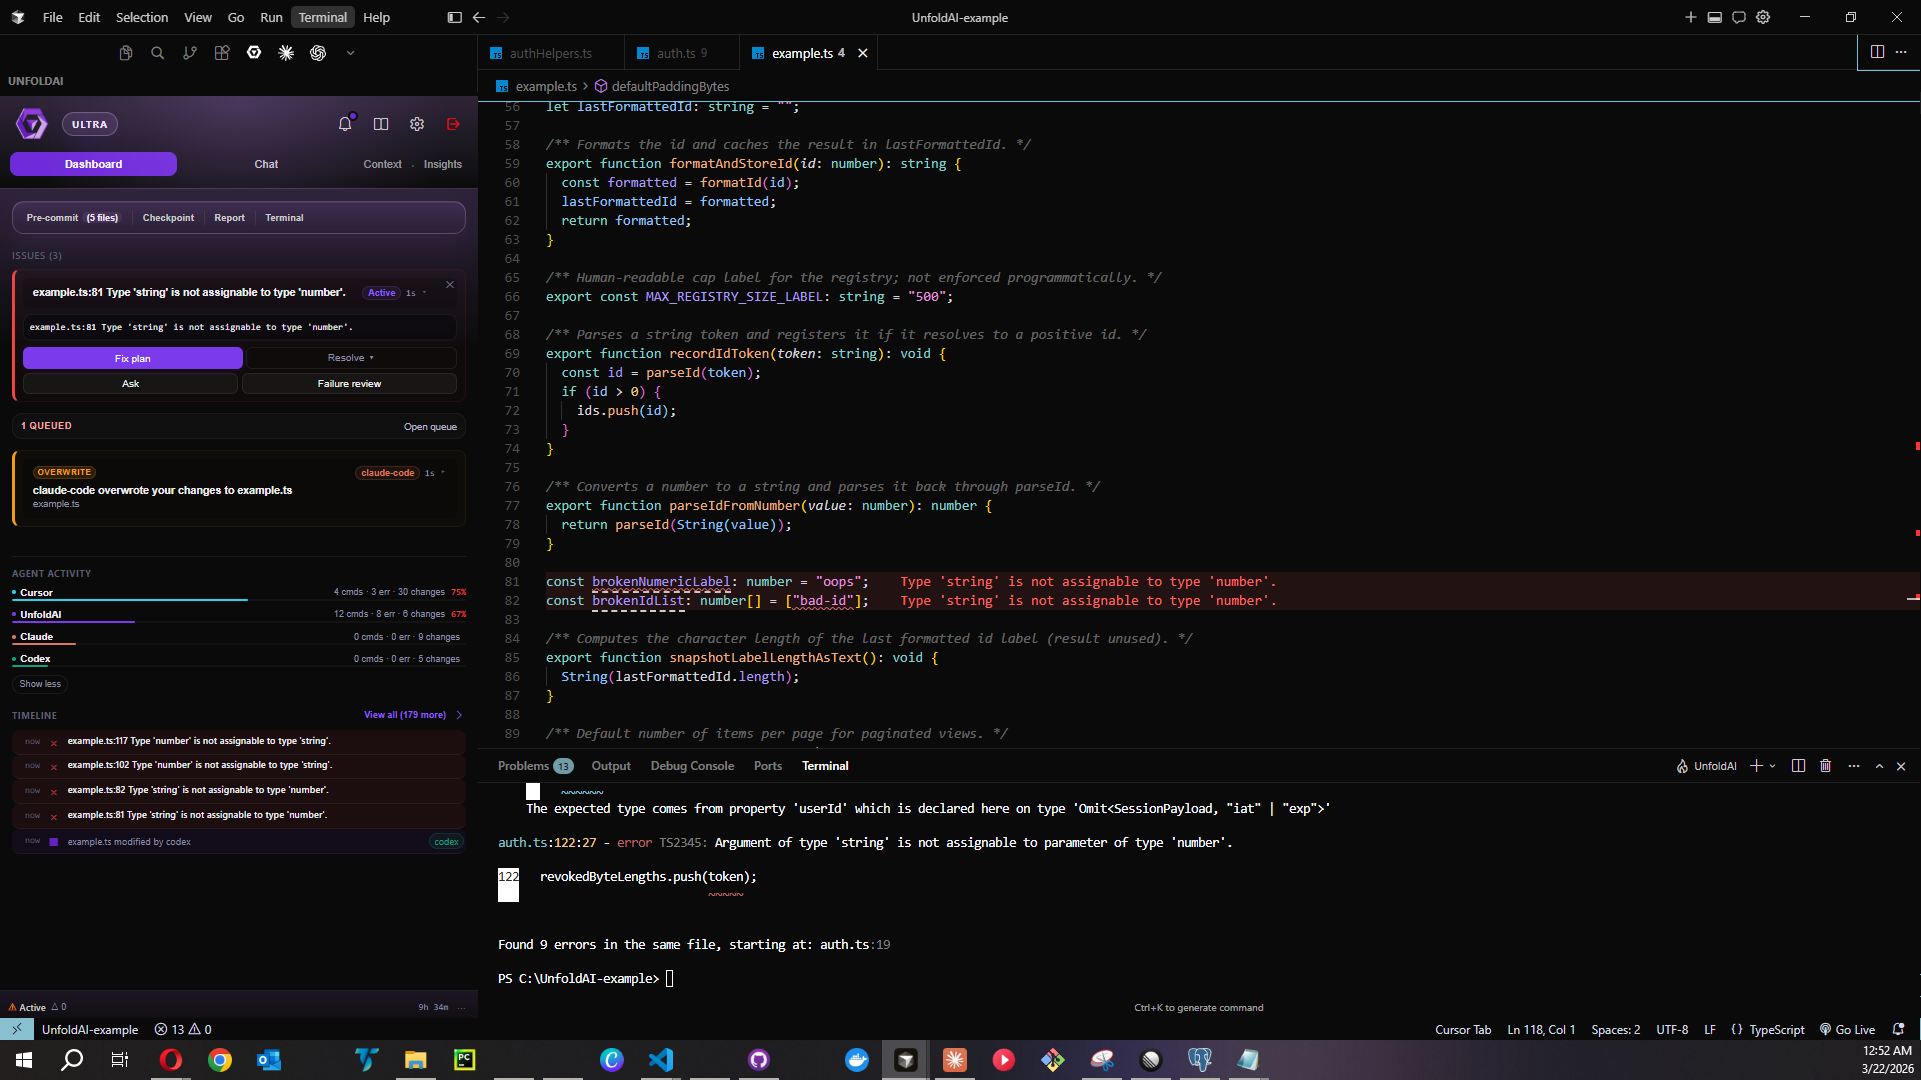Click the red logout icon

[453, 124]
